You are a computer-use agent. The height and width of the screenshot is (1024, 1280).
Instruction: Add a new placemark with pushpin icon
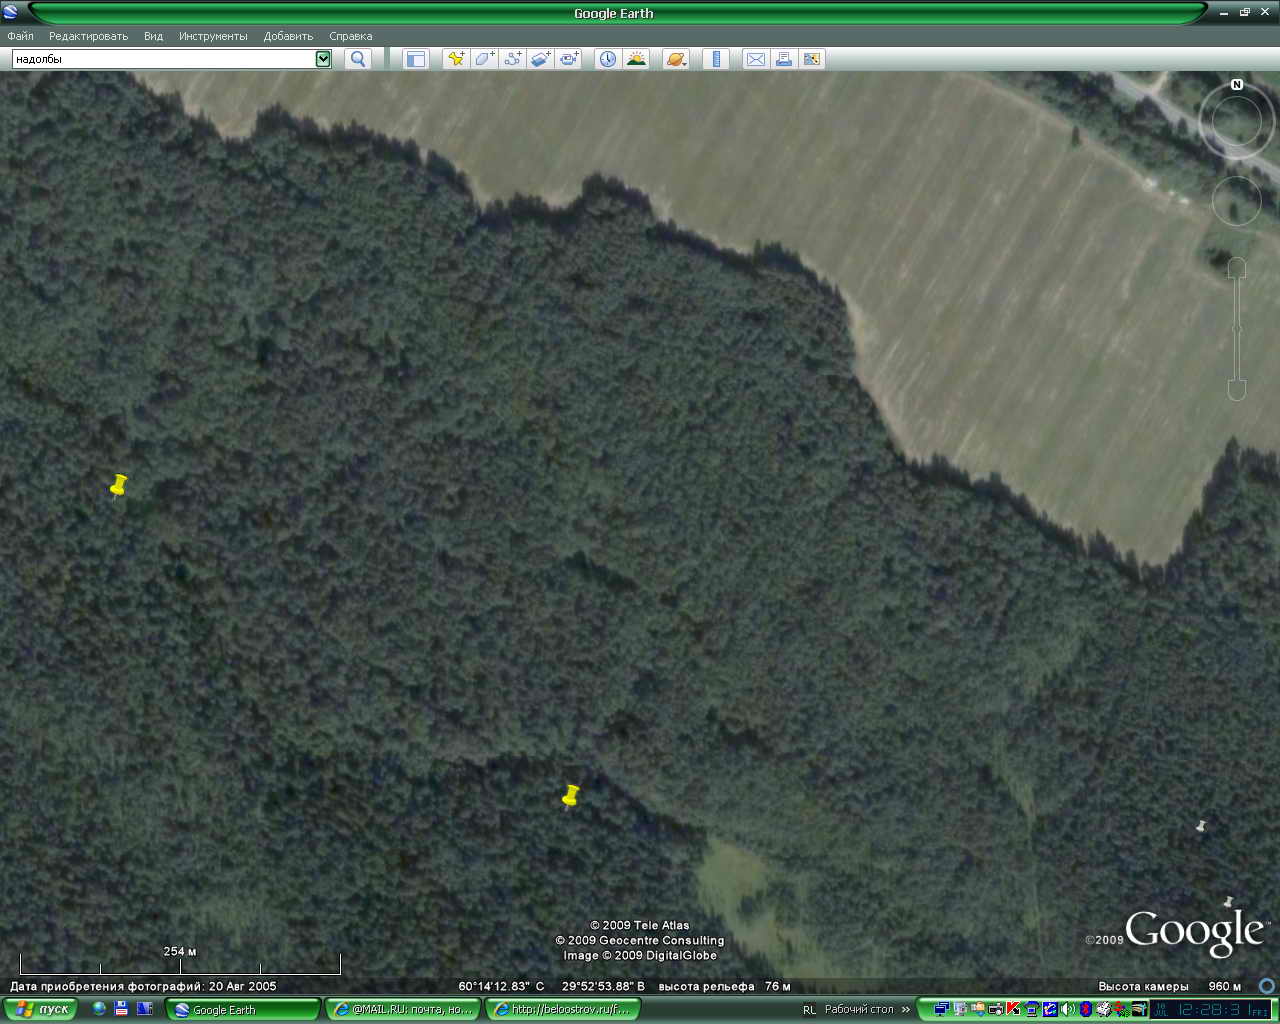456,59
